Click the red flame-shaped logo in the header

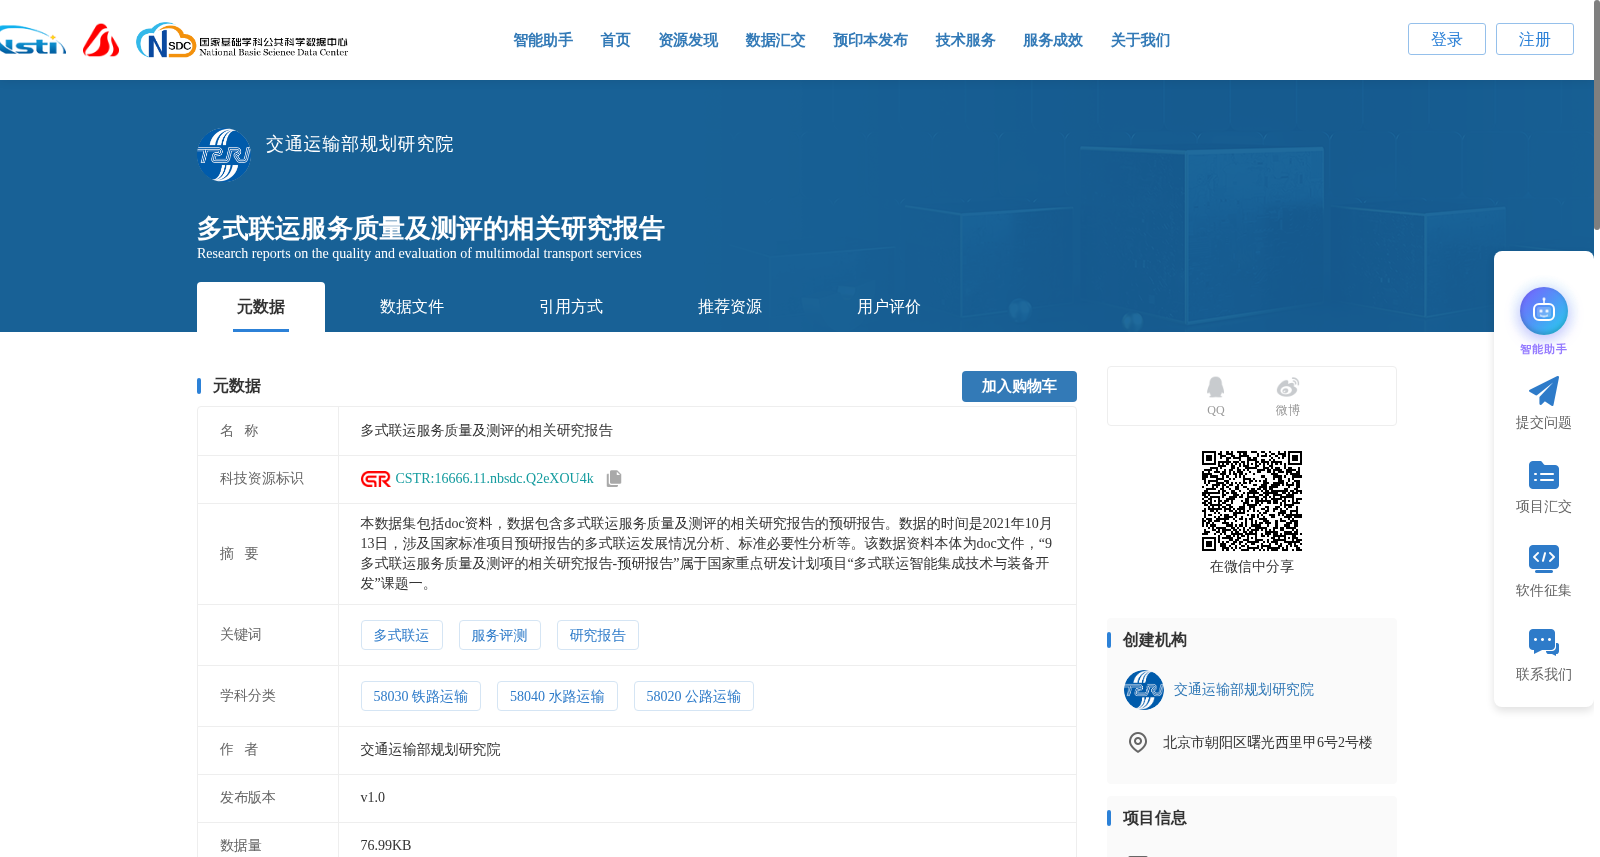[x=101, y=40]
